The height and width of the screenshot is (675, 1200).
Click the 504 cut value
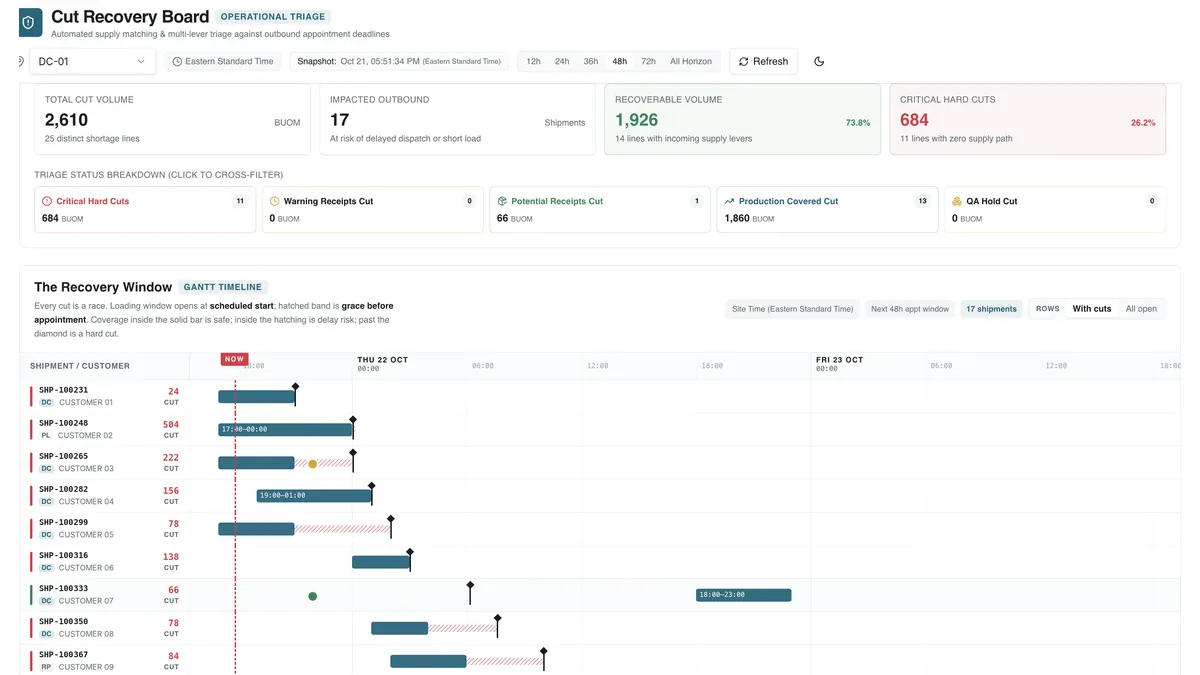(171, 424)
